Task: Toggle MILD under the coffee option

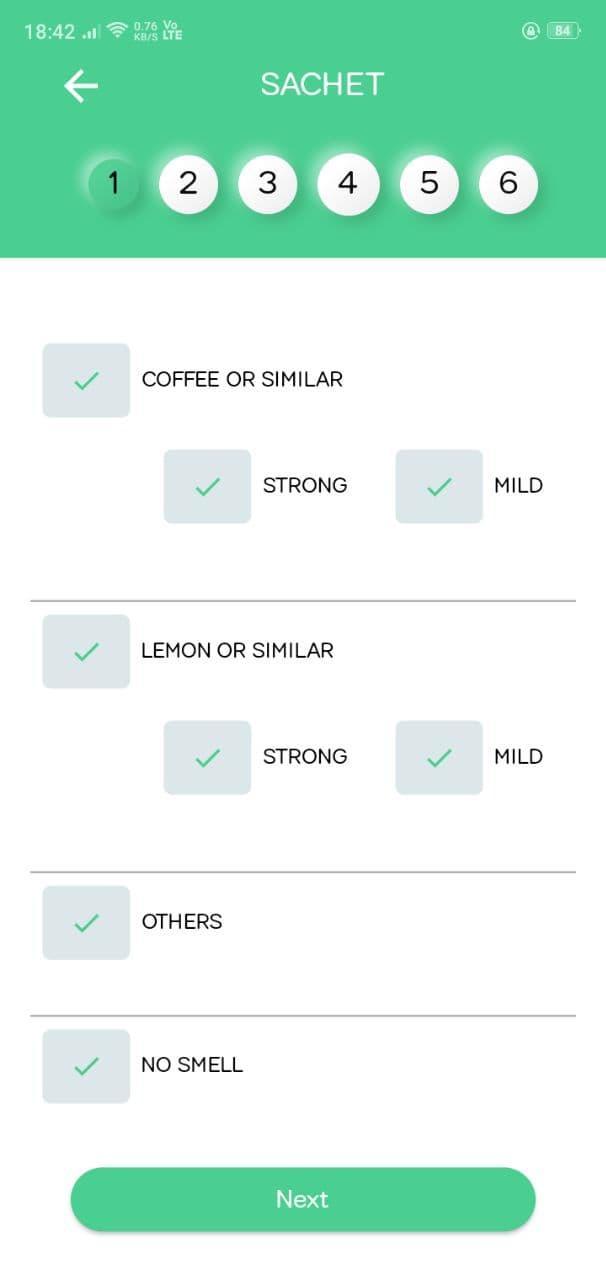Action: (438, 486)
